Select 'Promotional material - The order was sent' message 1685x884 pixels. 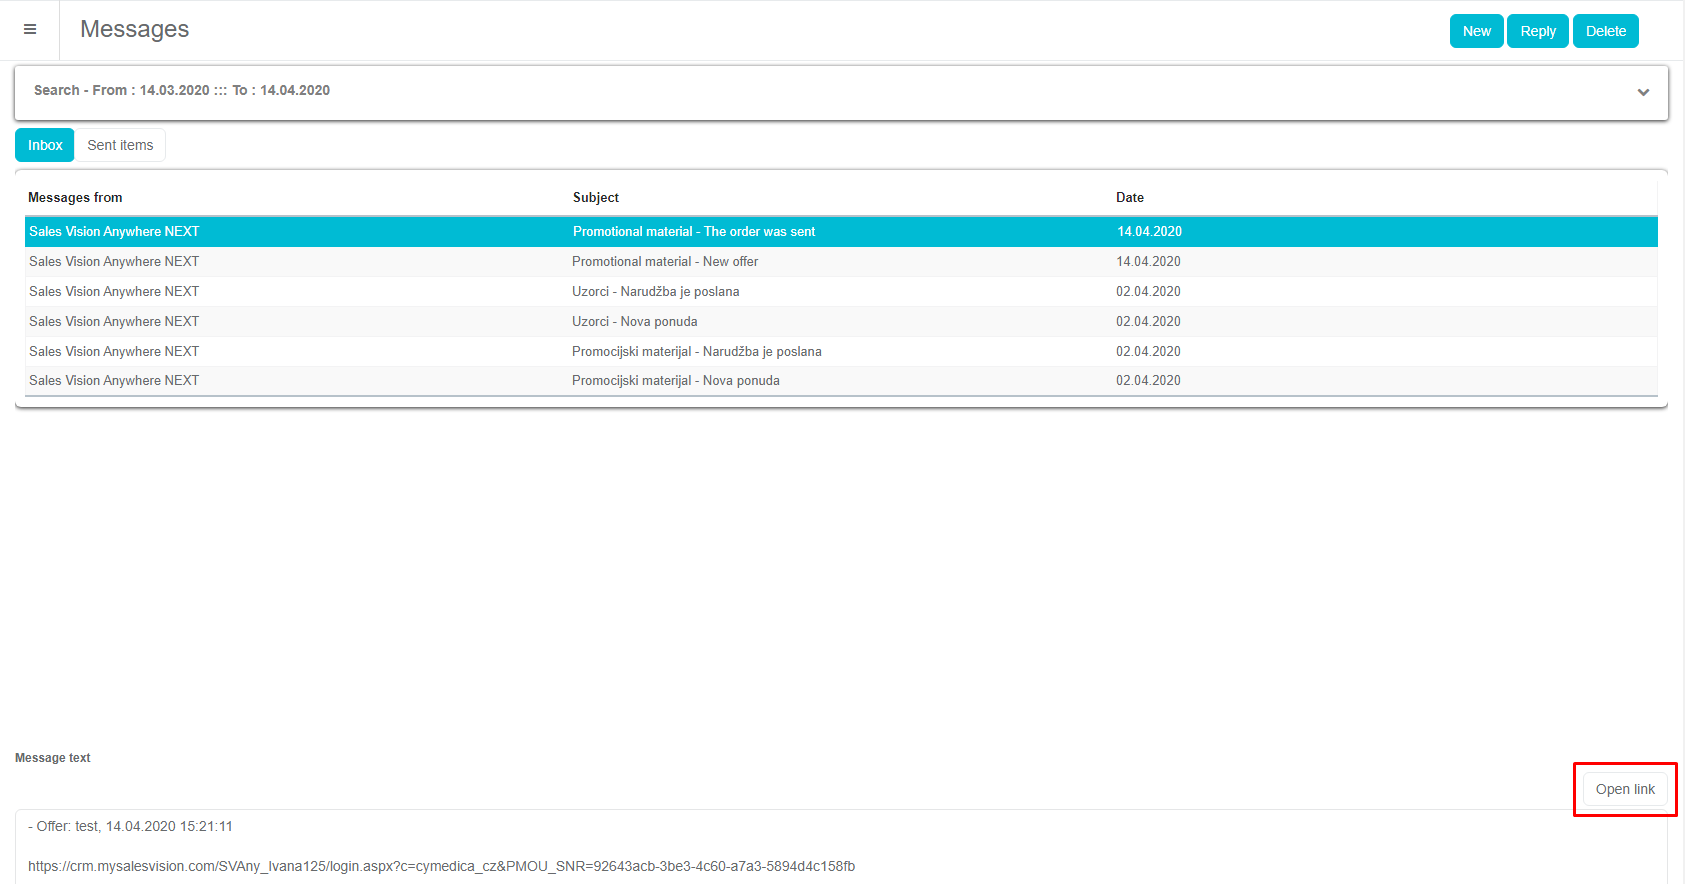coord(693,232)
